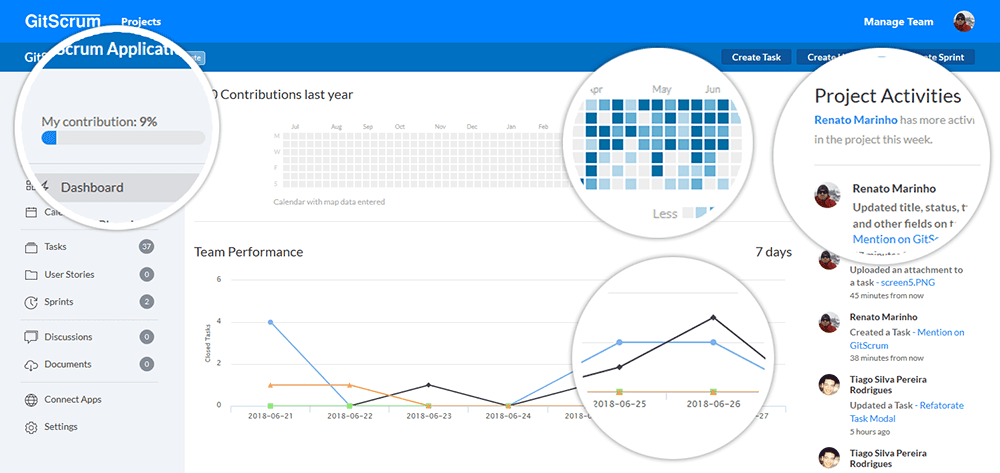Select the Connect Apps globe icon
Image resolution: width=1000 pixels, height=473 pixels.
31,400
